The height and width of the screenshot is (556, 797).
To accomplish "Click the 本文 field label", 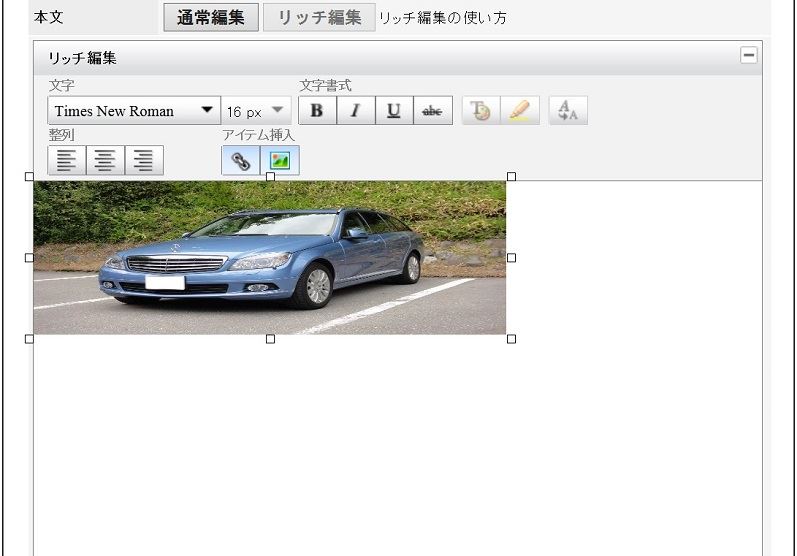I will coord(48,17).
